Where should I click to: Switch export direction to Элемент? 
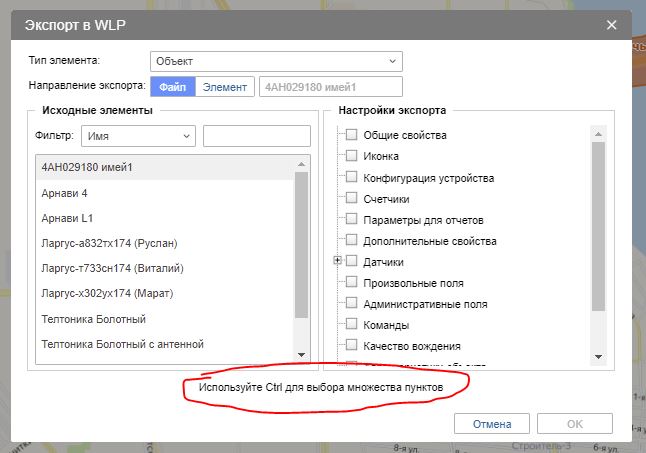click(224, 87)
